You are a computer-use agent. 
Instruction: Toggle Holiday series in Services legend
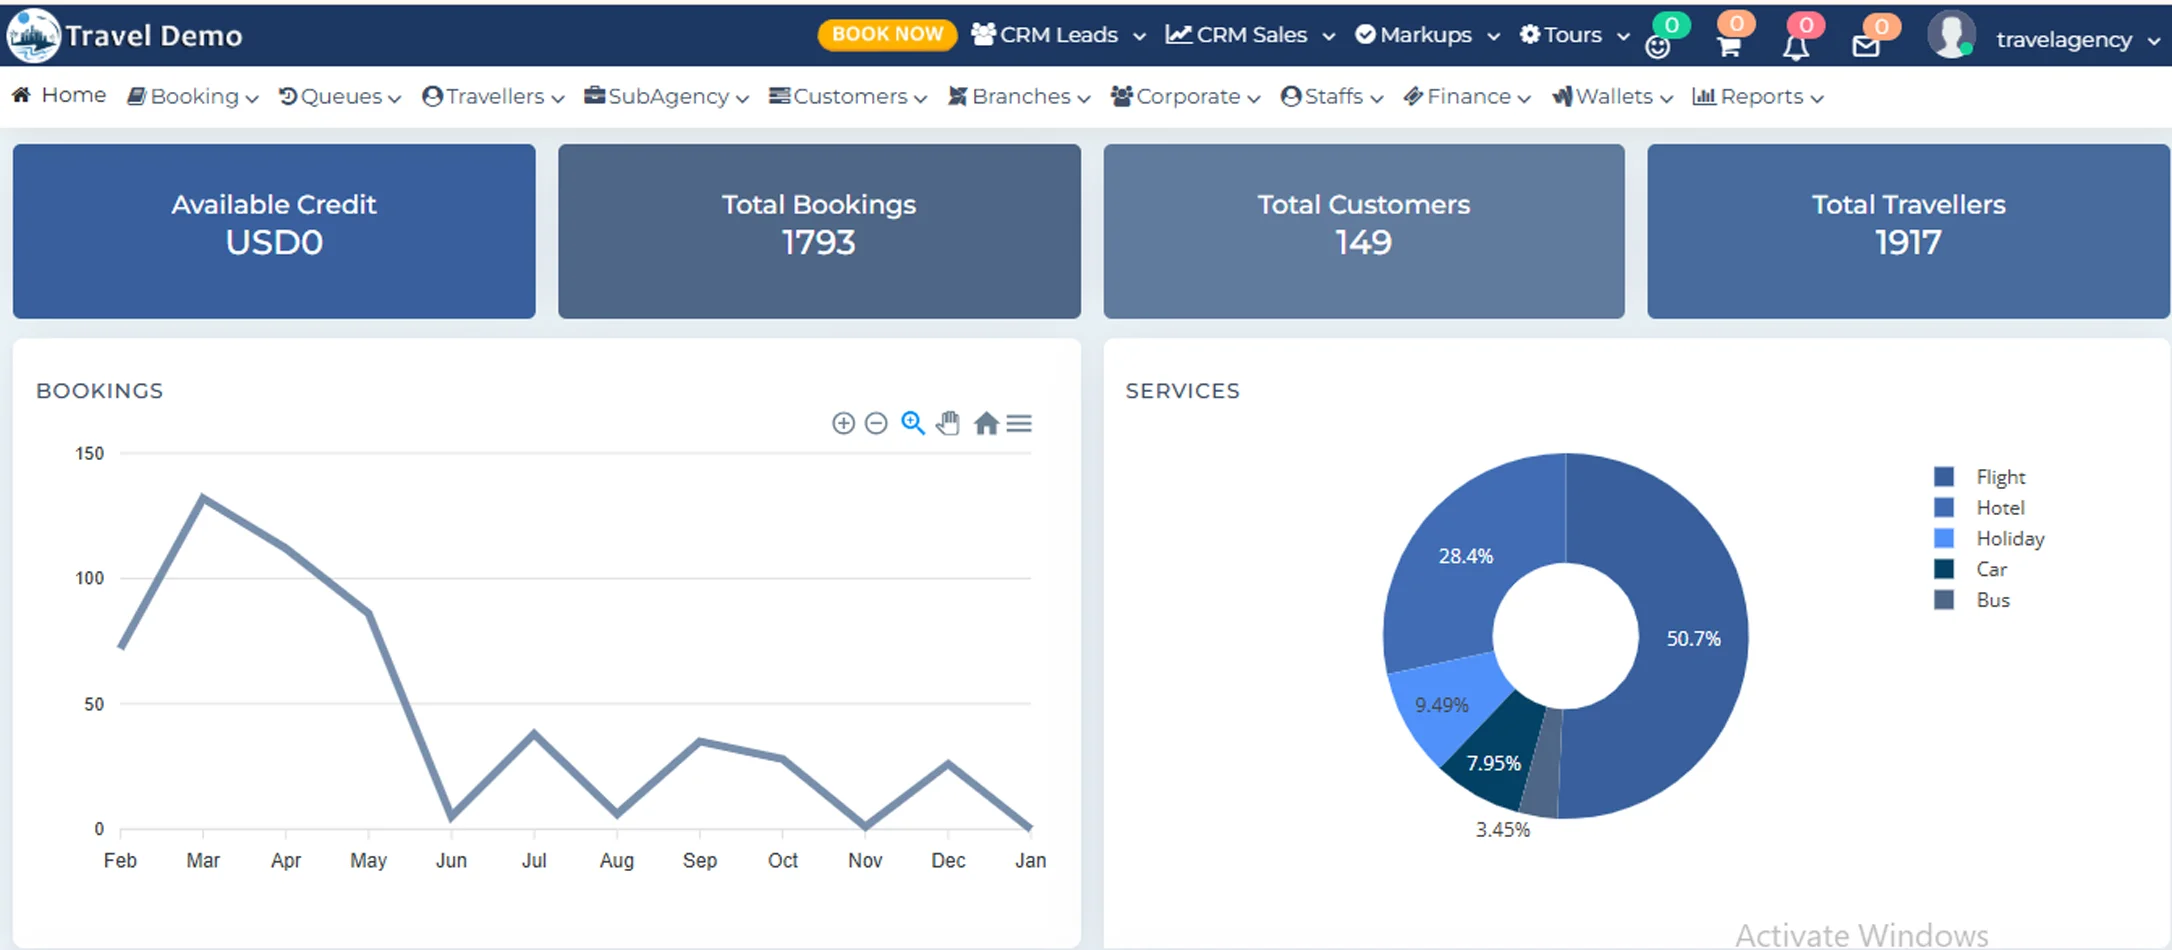point(2009,539)
